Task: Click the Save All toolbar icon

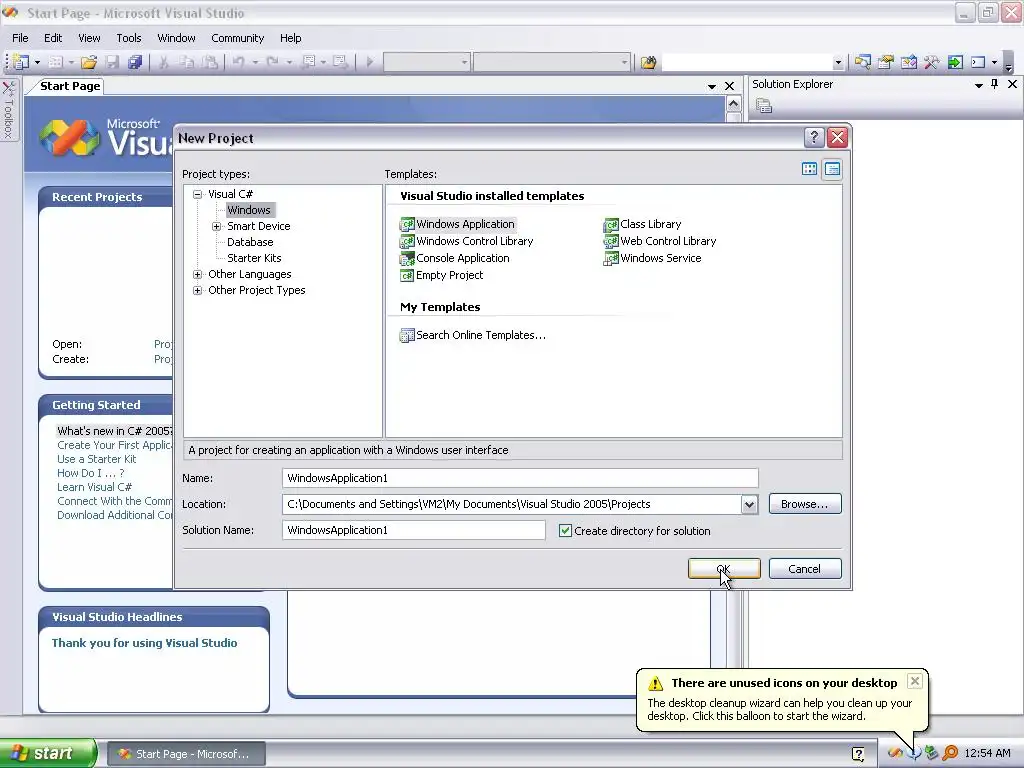Action: pos(135,62)
